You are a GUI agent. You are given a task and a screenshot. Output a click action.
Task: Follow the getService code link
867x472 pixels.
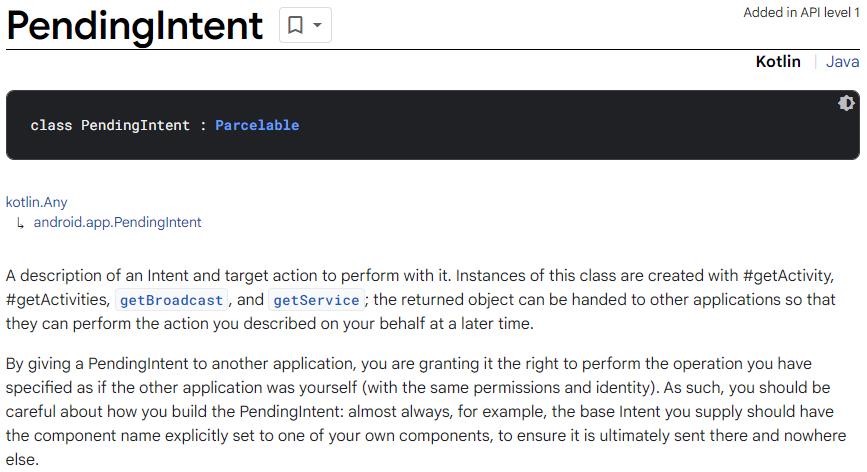(x=316, y=300)
